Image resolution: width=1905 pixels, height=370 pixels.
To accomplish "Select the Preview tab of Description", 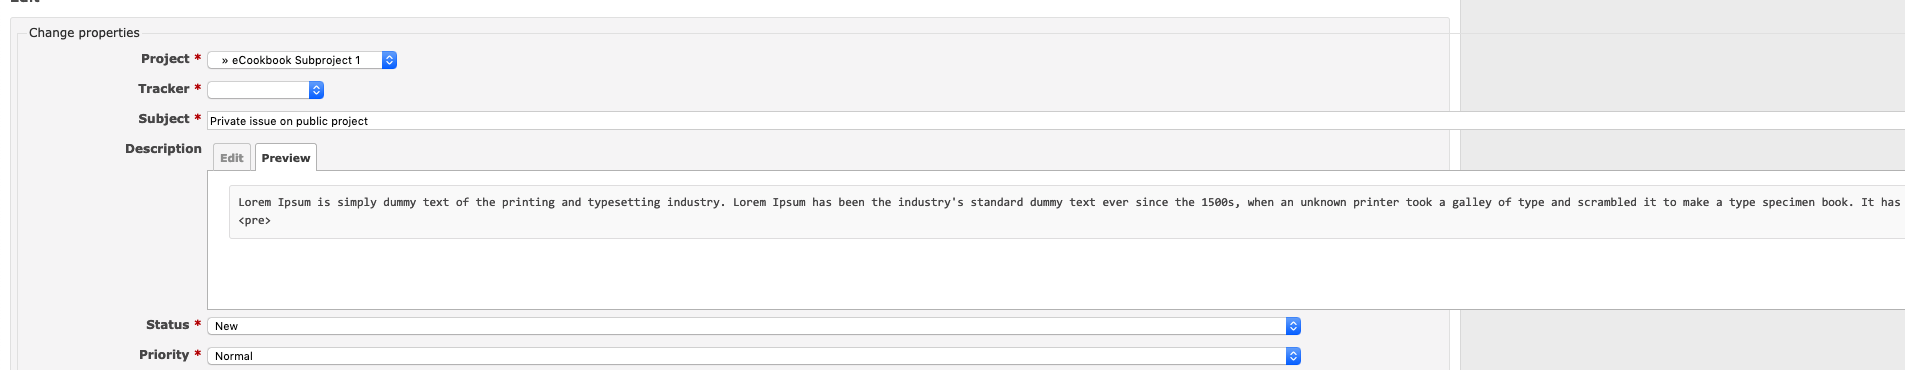I will coord(286,158).
